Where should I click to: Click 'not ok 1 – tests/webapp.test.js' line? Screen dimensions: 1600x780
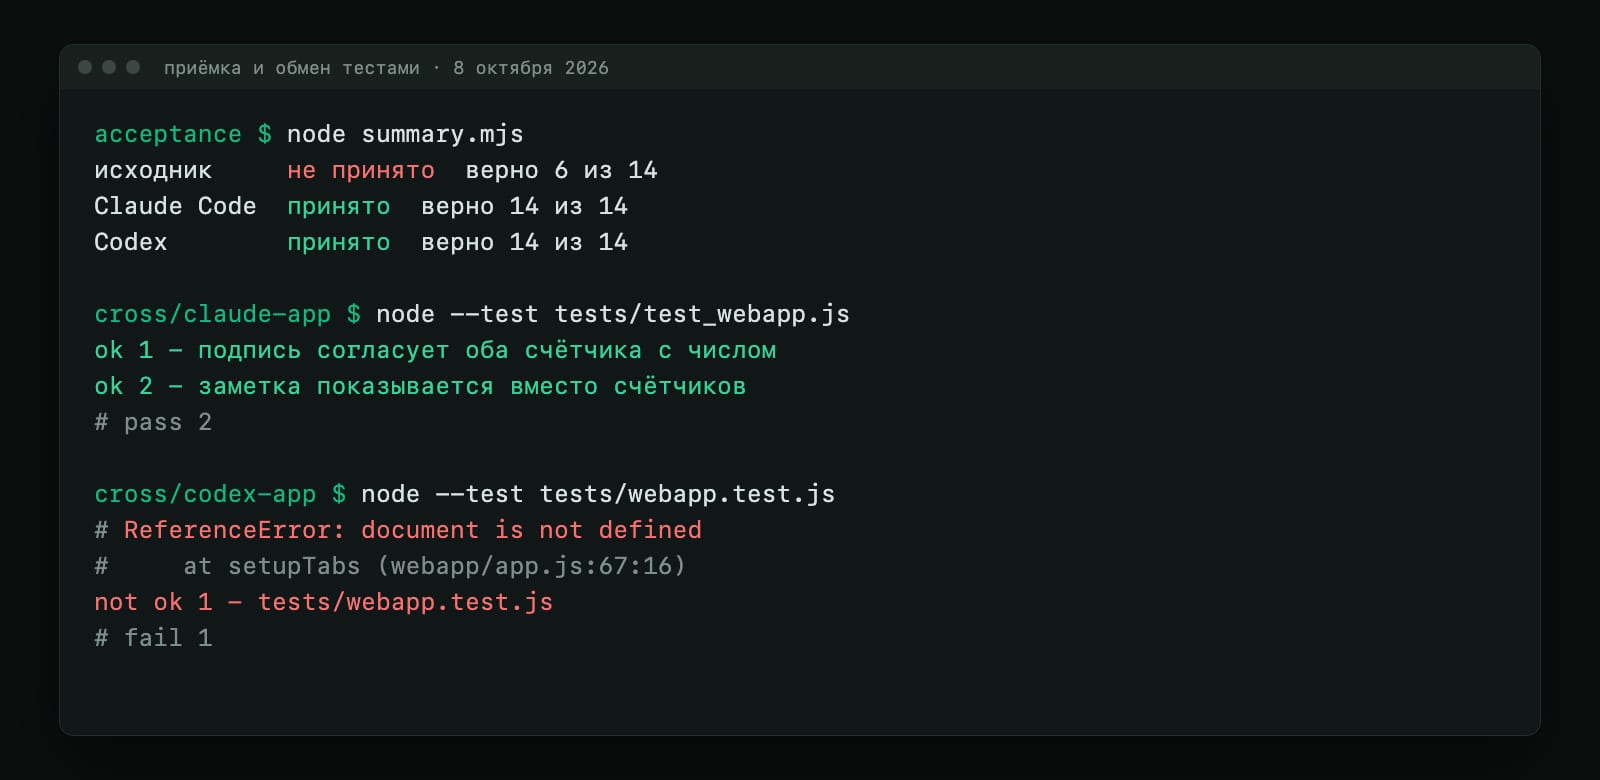(x=324, y=602)
